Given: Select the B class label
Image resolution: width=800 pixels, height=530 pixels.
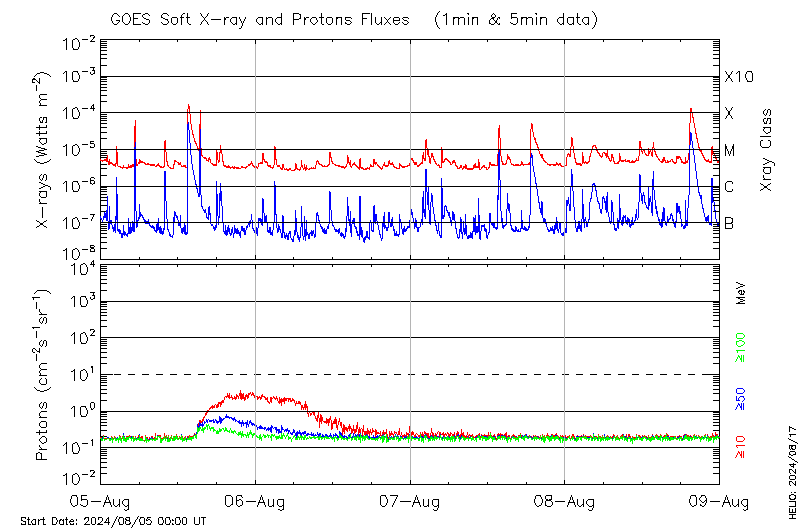Looking at the screenshot, I should (730, 223).
